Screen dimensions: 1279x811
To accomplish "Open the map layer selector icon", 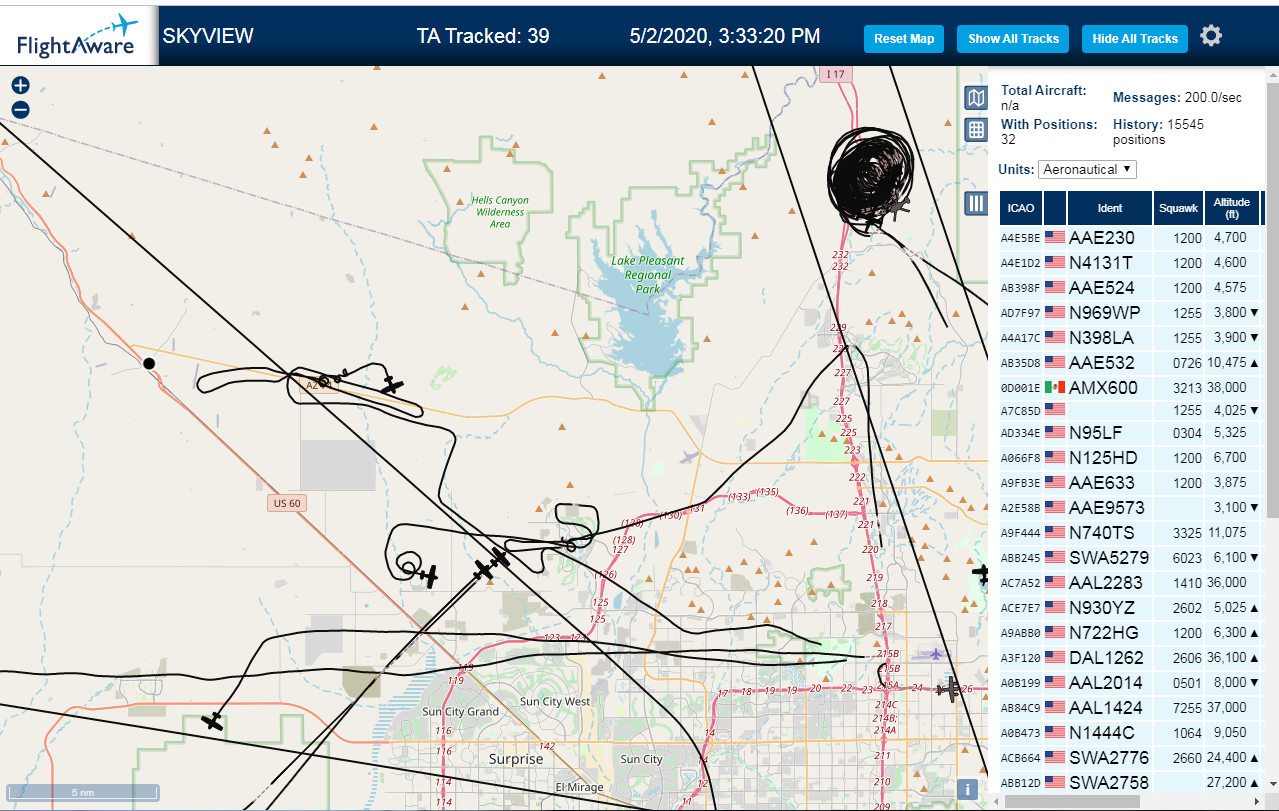I will click(976, 97).
